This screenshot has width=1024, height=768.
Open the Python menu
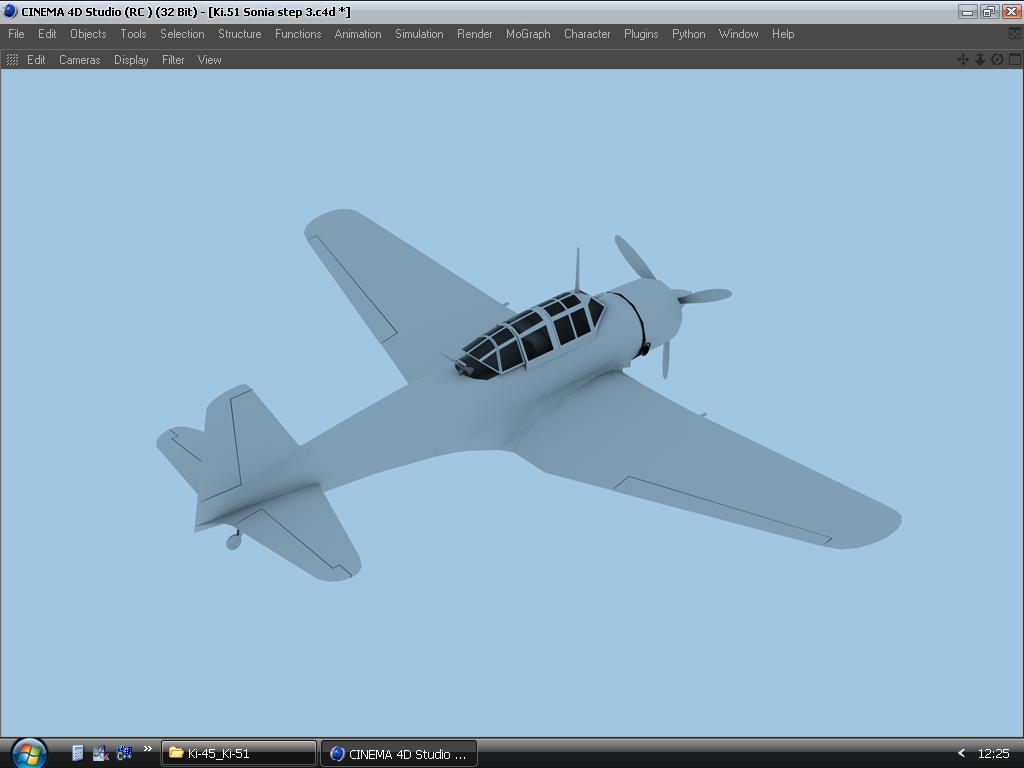[x=688, y=34]
